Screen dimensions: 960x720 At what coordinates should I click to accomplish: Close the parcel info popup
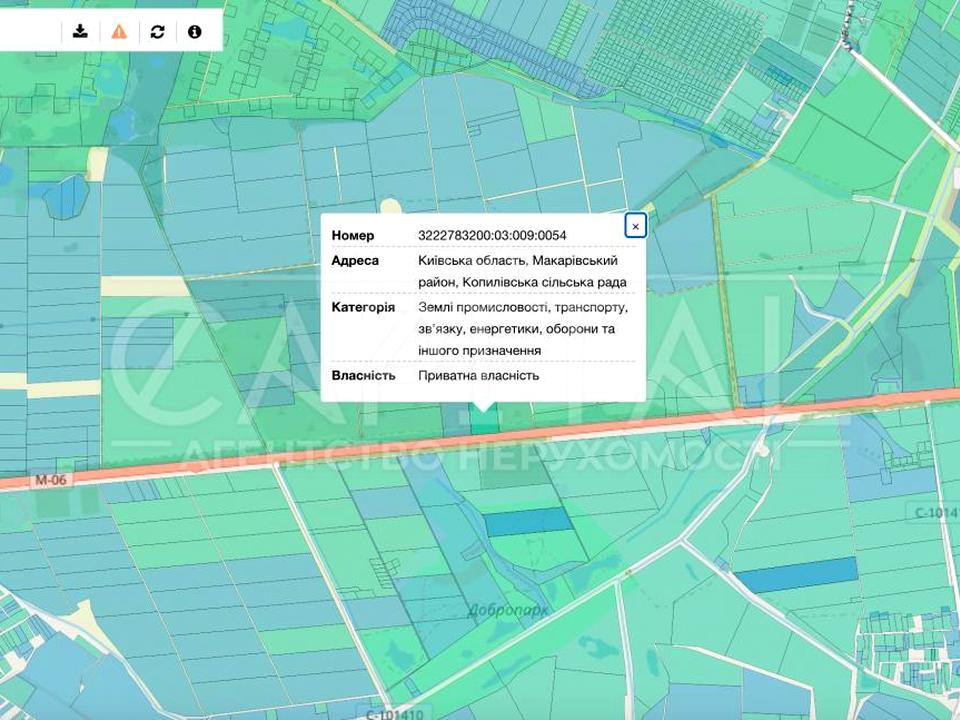pyautogui.click(x=635, y=226)
